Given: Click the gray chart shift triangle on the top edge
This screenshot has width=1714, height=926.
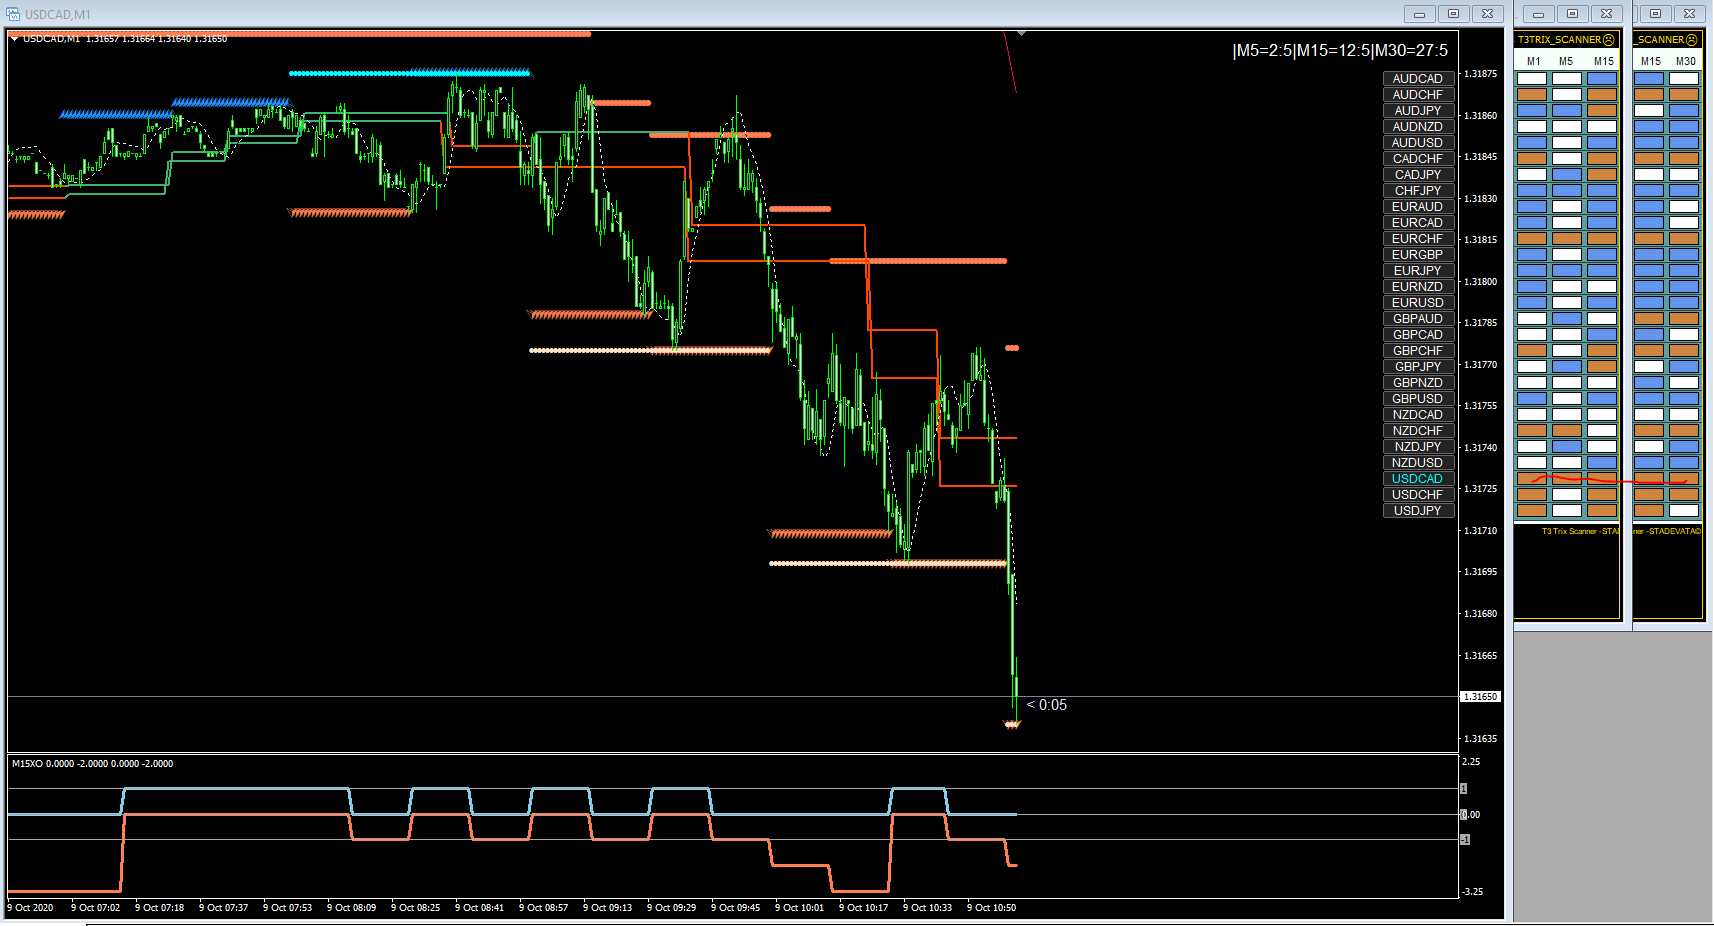Looking at the screenshot, I should pos(1021,34).
